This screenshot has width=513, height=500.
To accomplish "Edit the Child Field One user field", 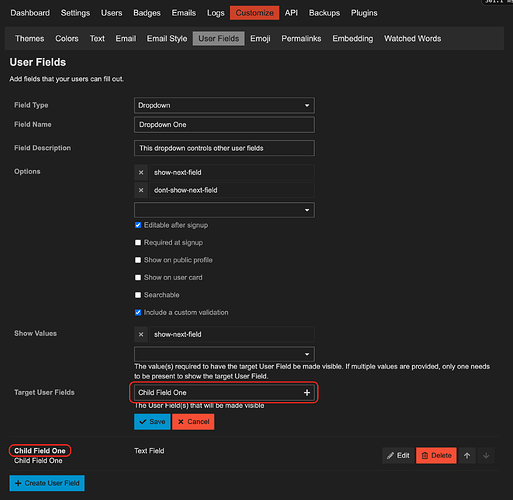I will (x=398, y=455).
